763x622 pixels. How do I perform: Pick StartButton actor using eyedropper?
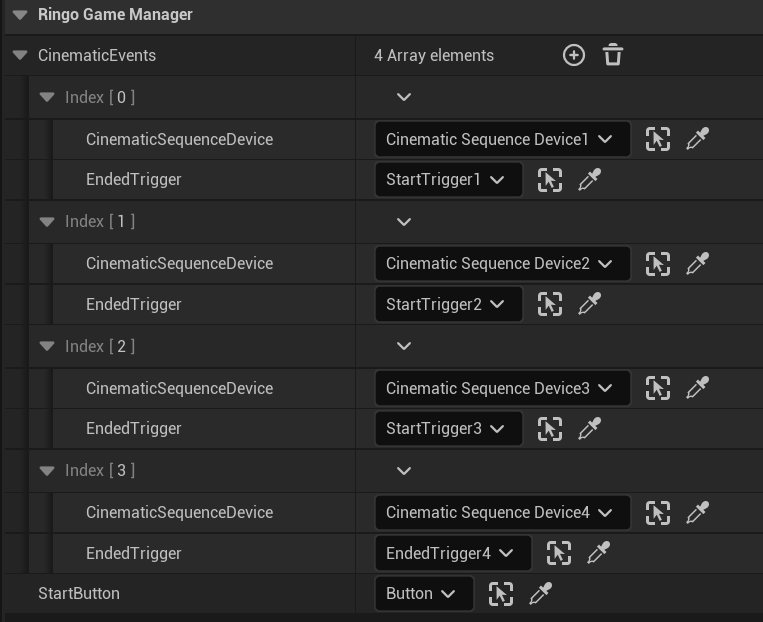click(x=540, y=594)
